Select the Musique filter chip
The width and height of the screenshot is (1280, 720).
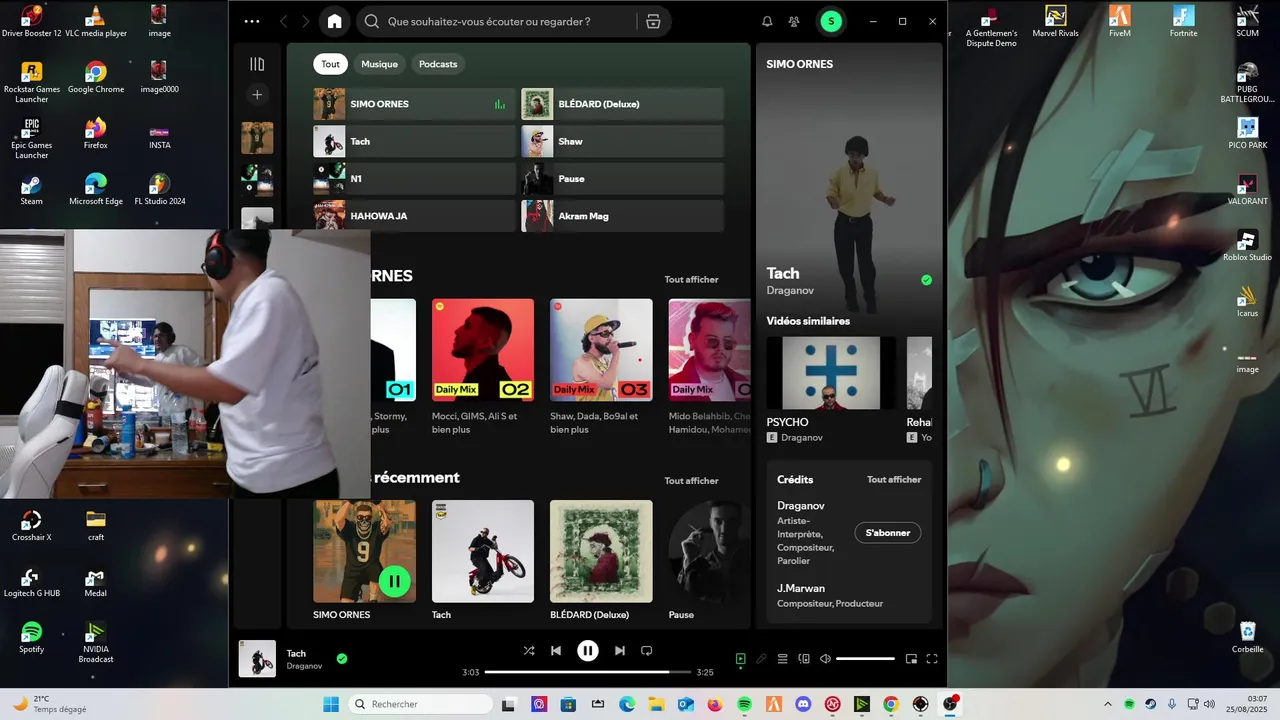pos(379,64)
